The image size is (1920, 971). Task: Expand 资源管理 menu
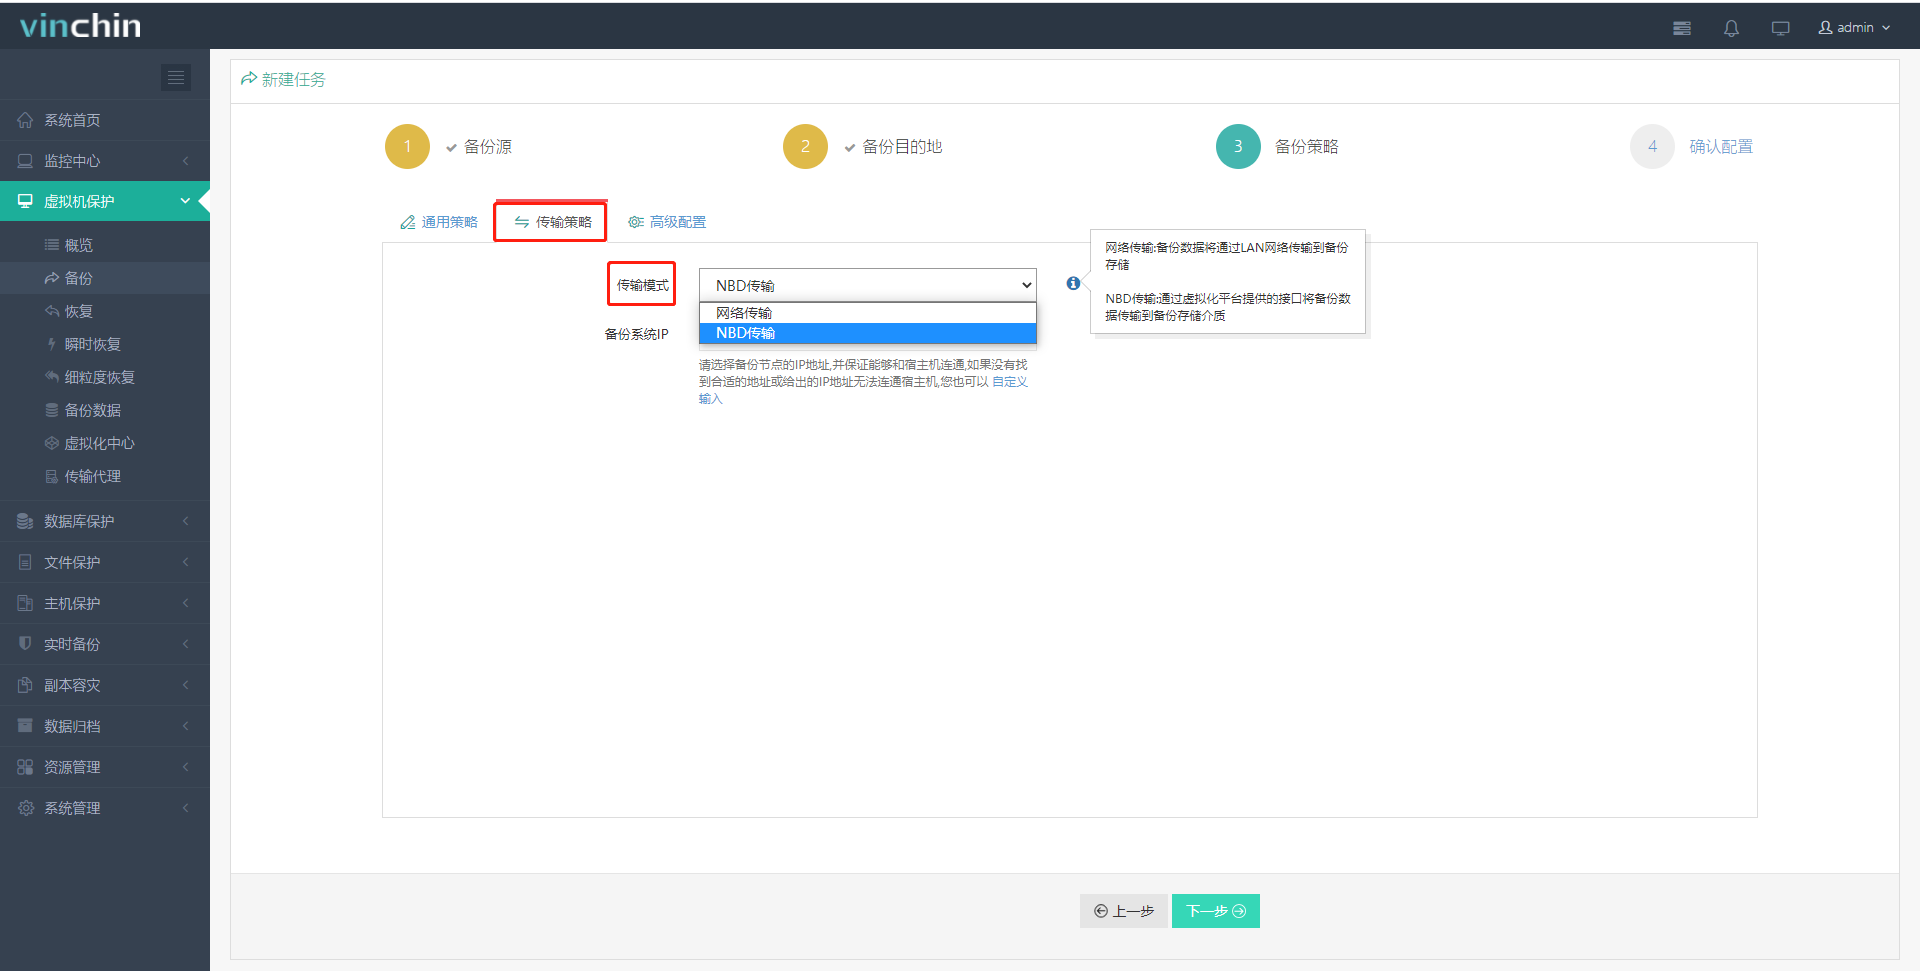[105, 767]
